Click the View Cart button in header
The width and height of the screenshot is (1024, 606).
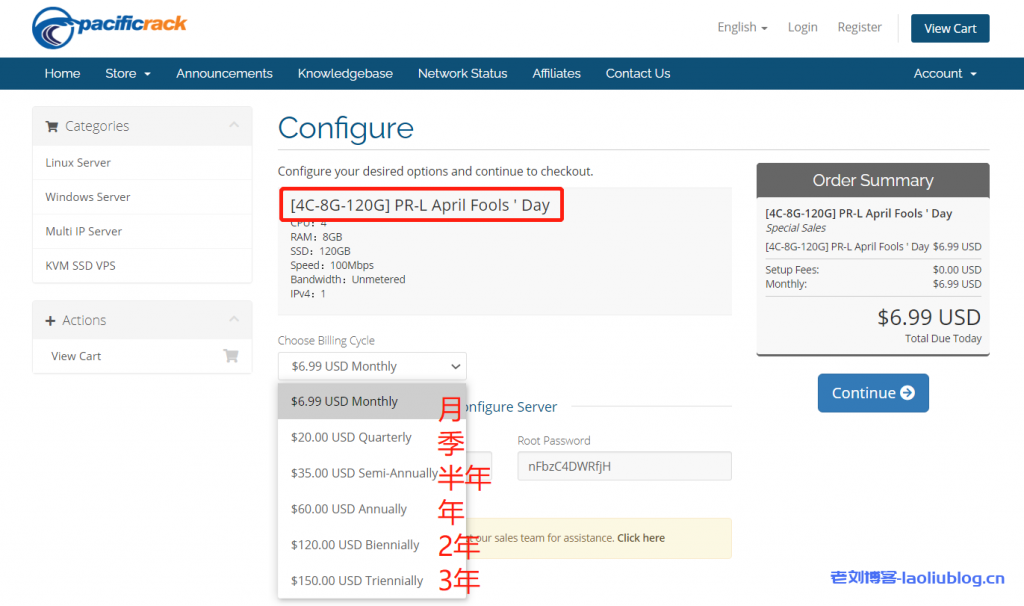(x=949, y=28)
